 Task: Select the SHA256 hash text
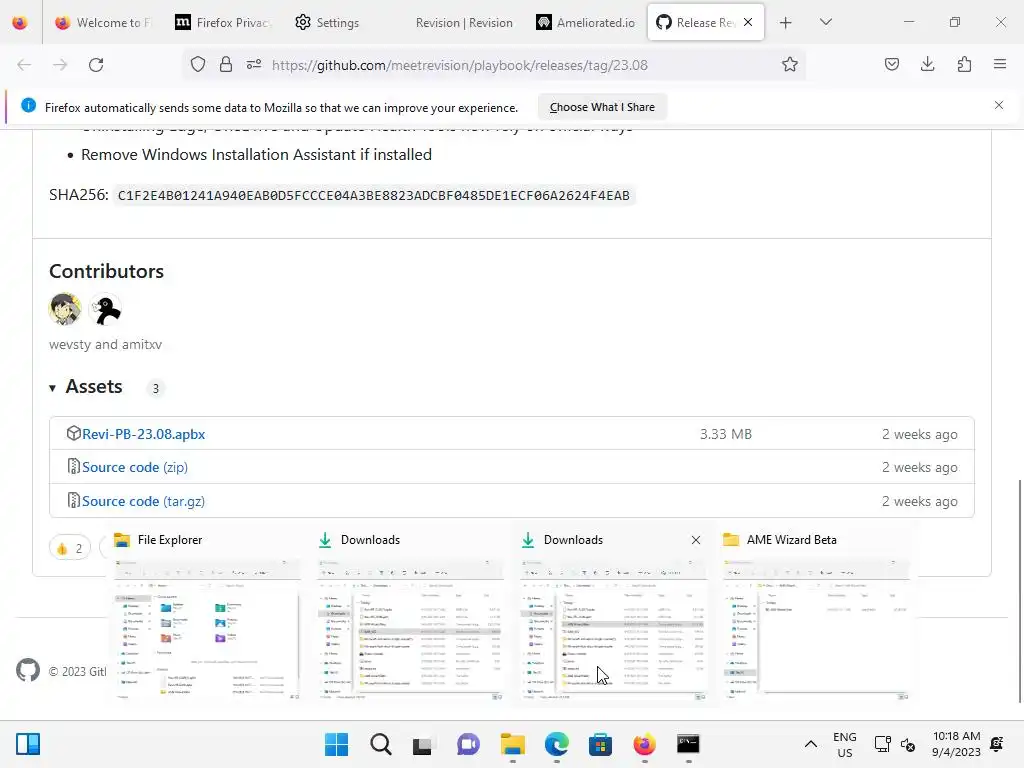pos(374,195)
